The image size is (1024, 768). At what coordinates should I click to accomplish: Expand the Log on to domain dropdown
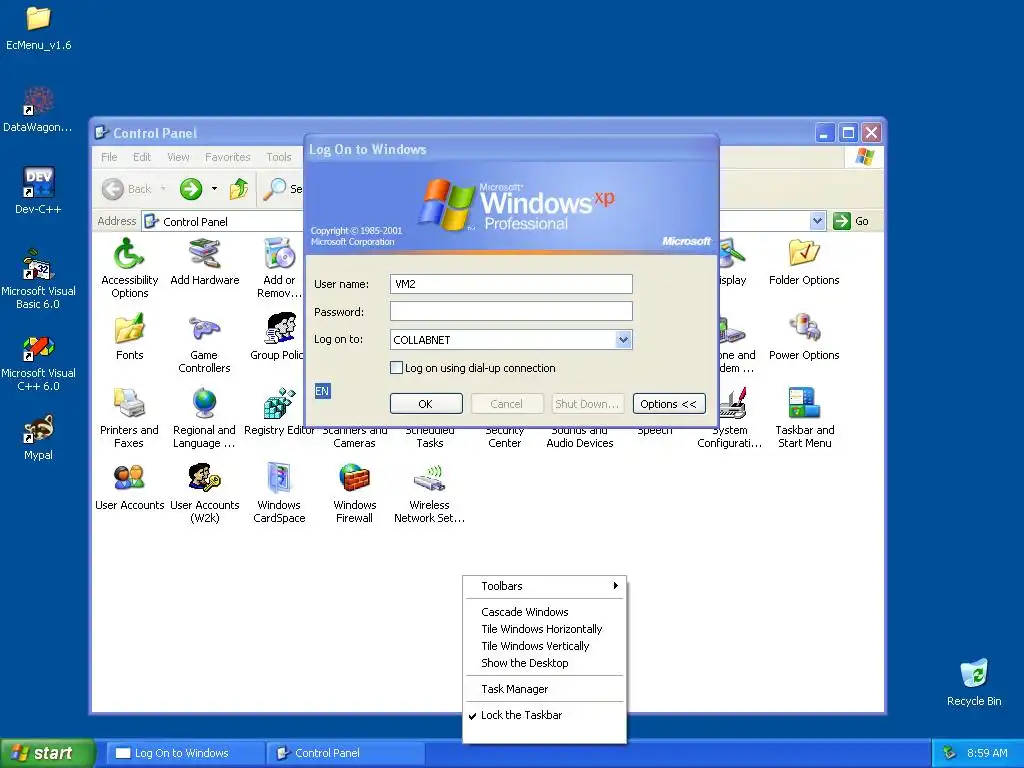point(624,340)
